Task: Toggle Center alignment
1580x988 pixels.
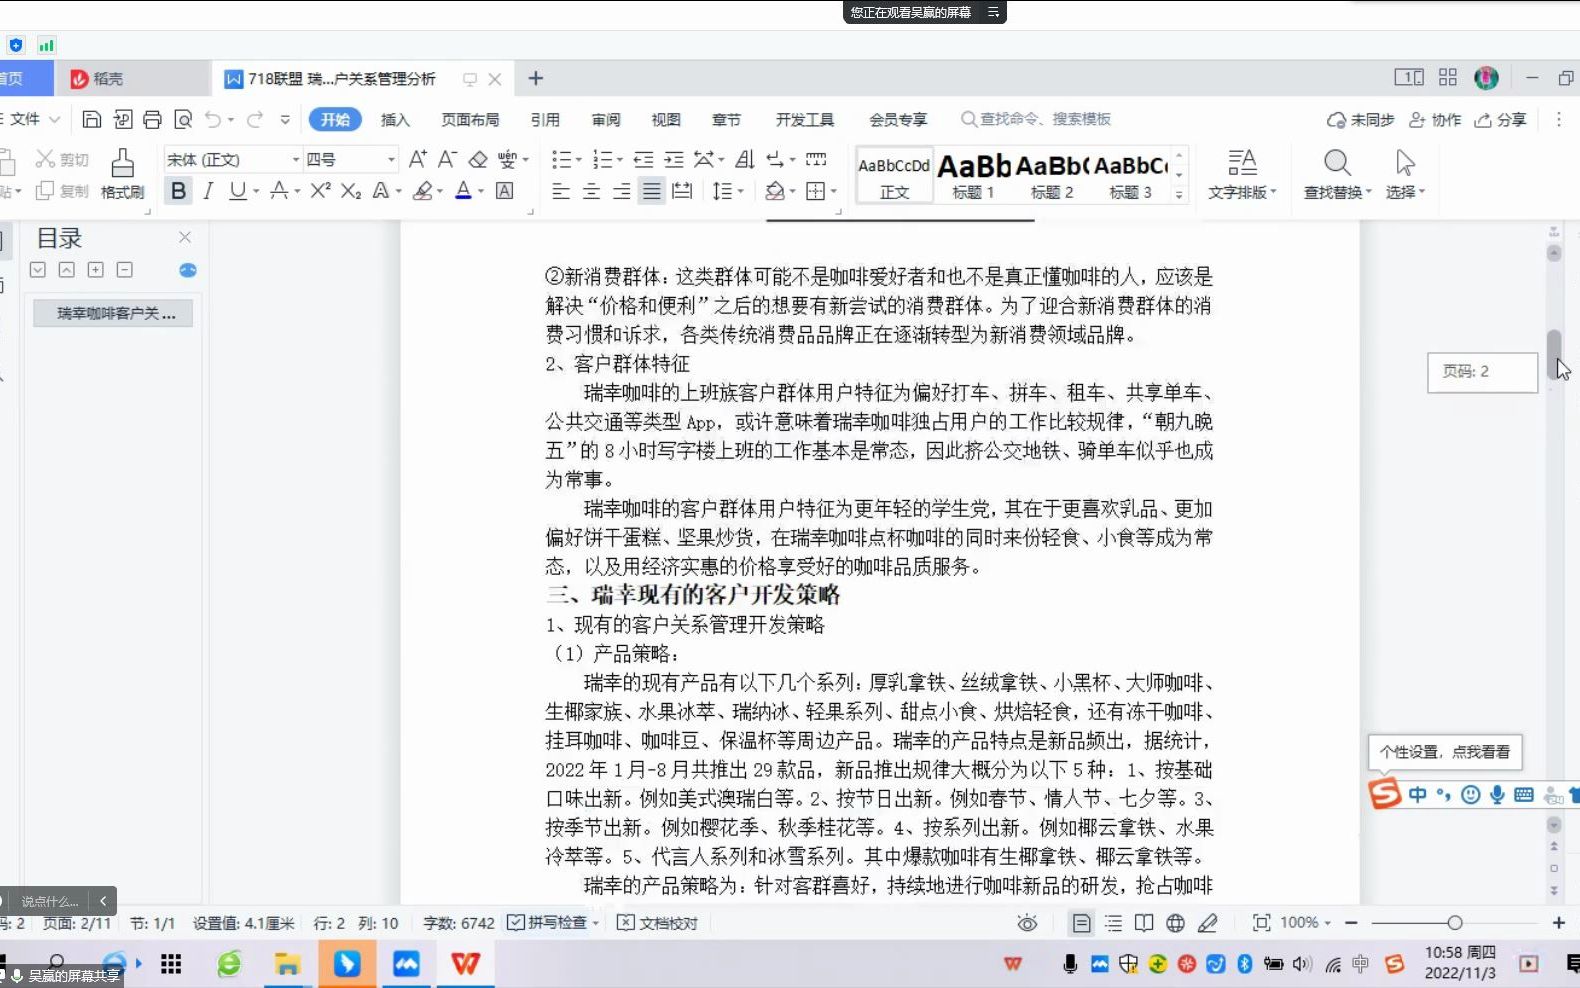Action: pos(591,190)
